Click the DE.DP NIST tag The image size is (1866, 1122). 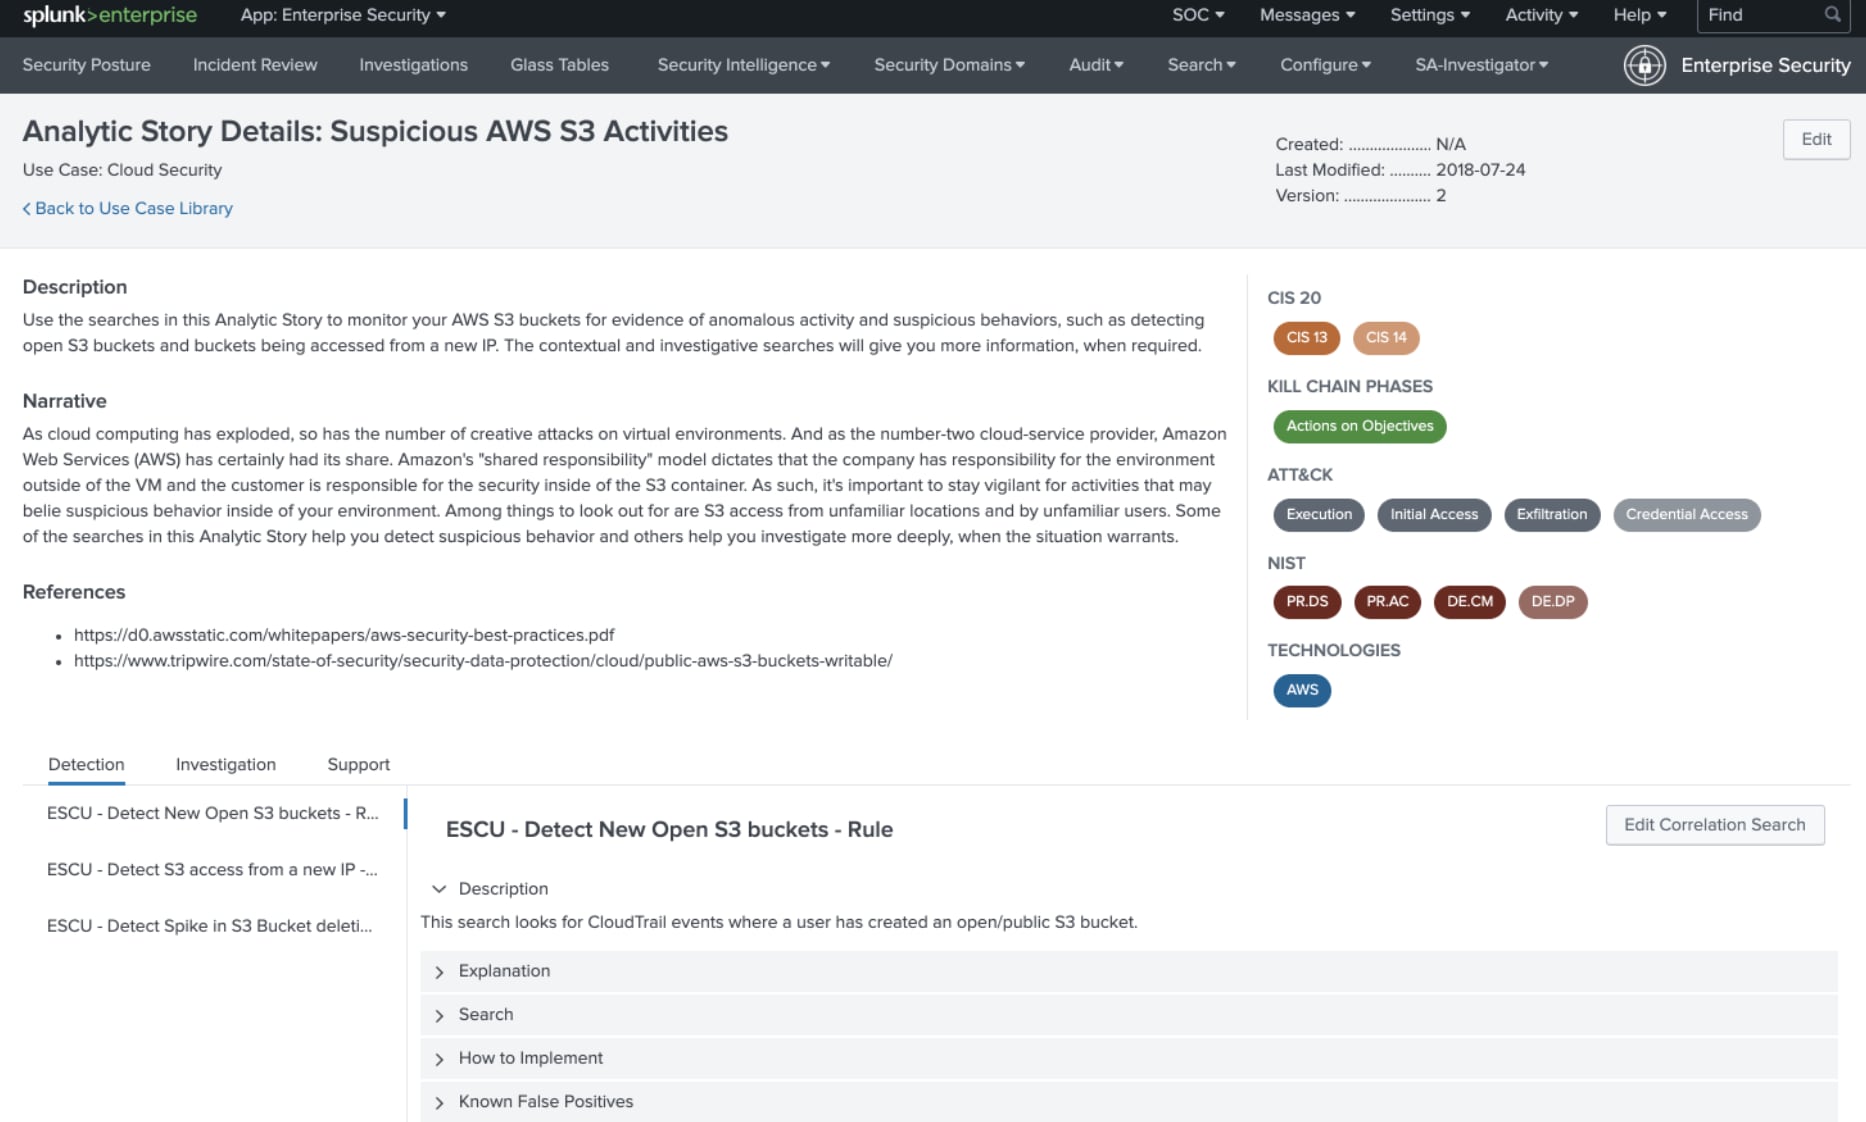click(1552, 602)
